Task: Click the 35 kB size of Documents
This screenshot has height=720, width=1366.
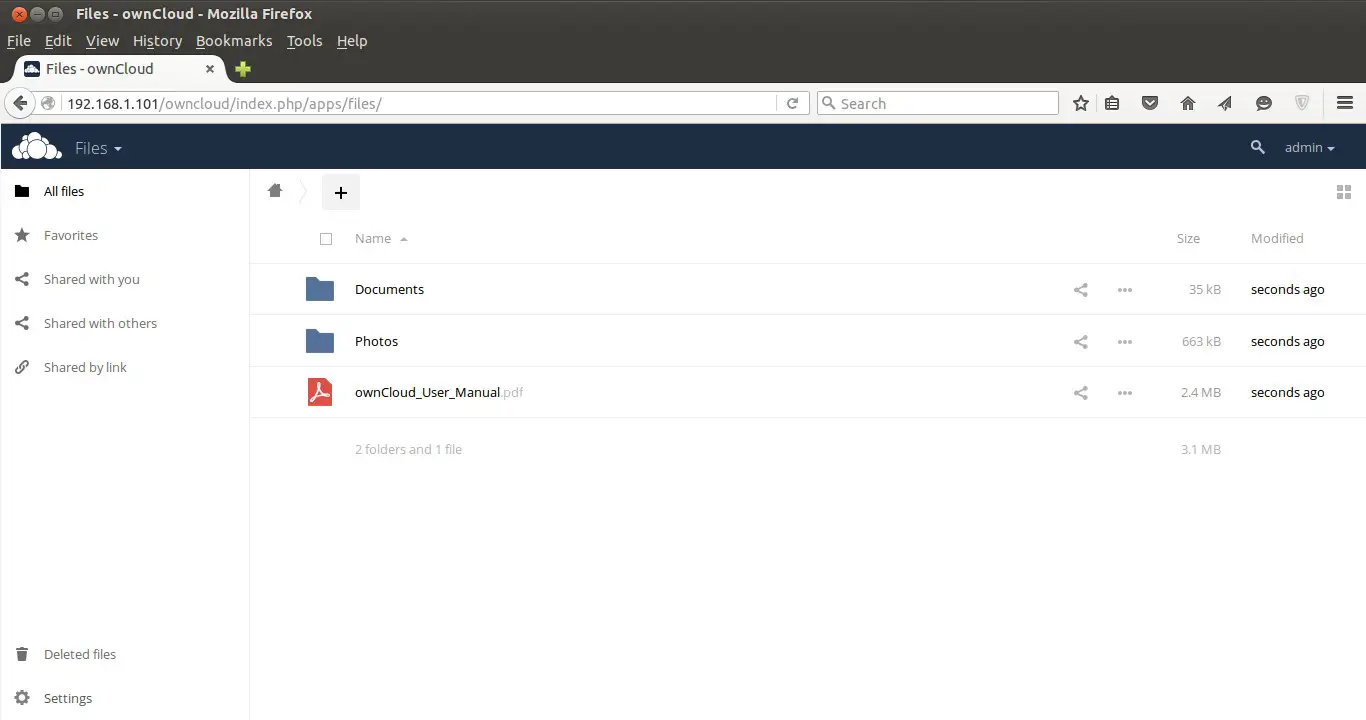Action: (x=1204, y=289)
